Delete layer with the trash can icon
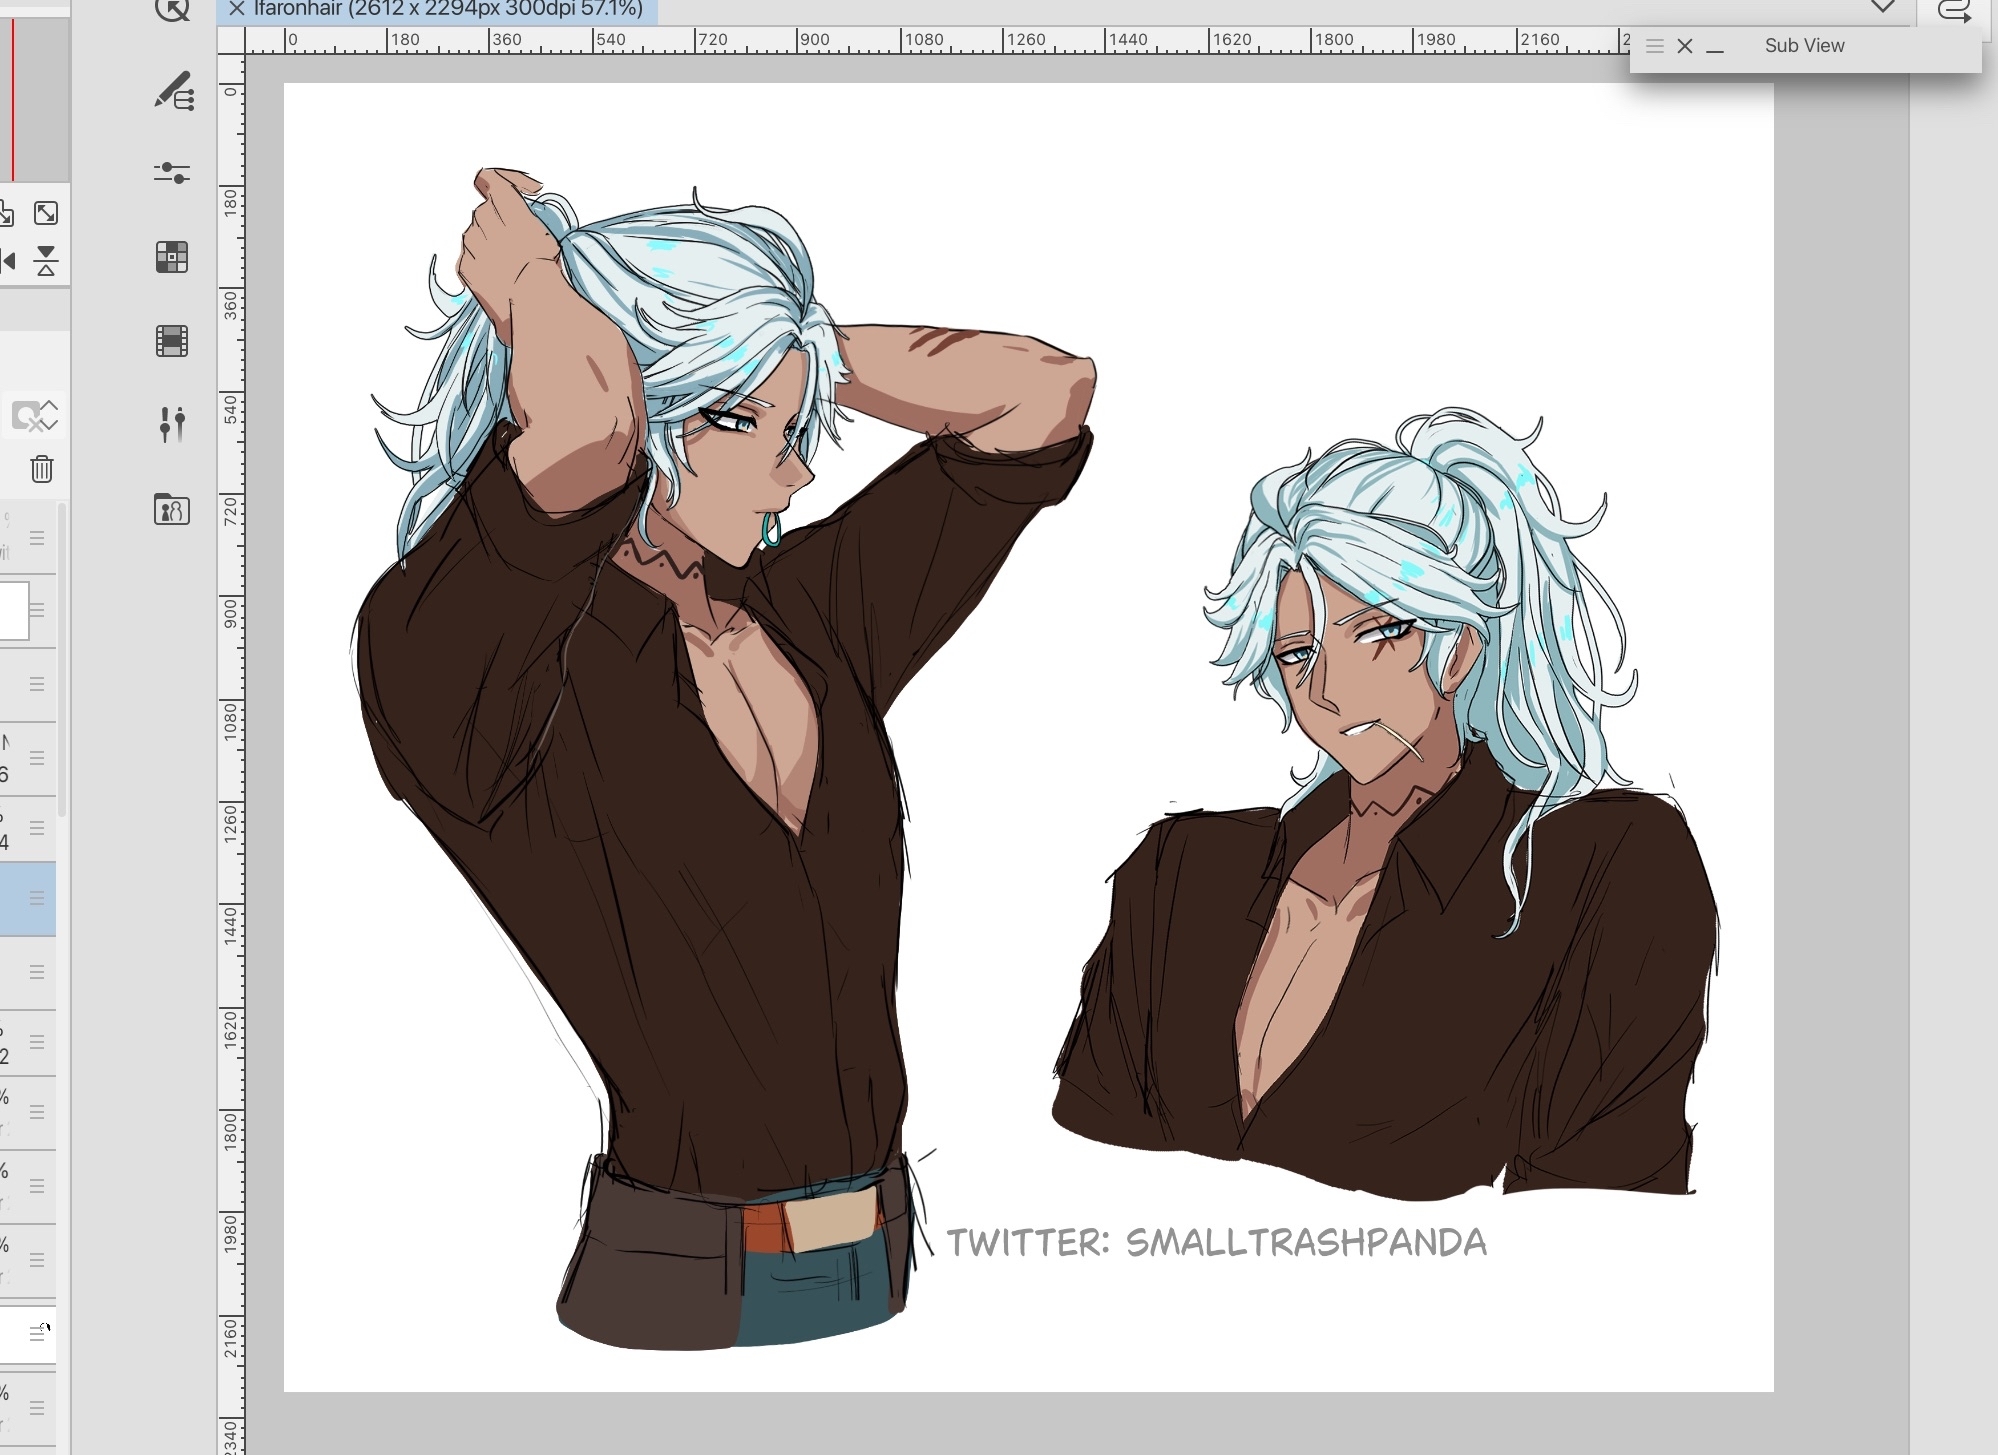The image size is (1998, 1455). point(41,469)
